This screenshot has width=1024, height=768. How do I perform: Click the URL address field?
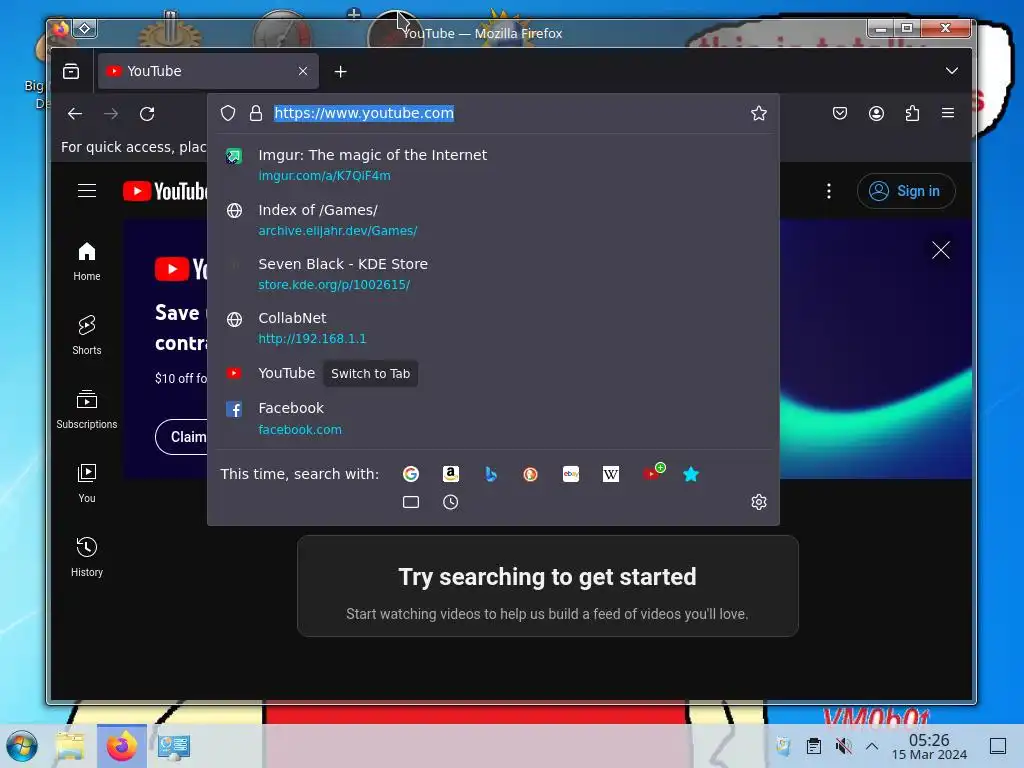[x=493, y=114]
